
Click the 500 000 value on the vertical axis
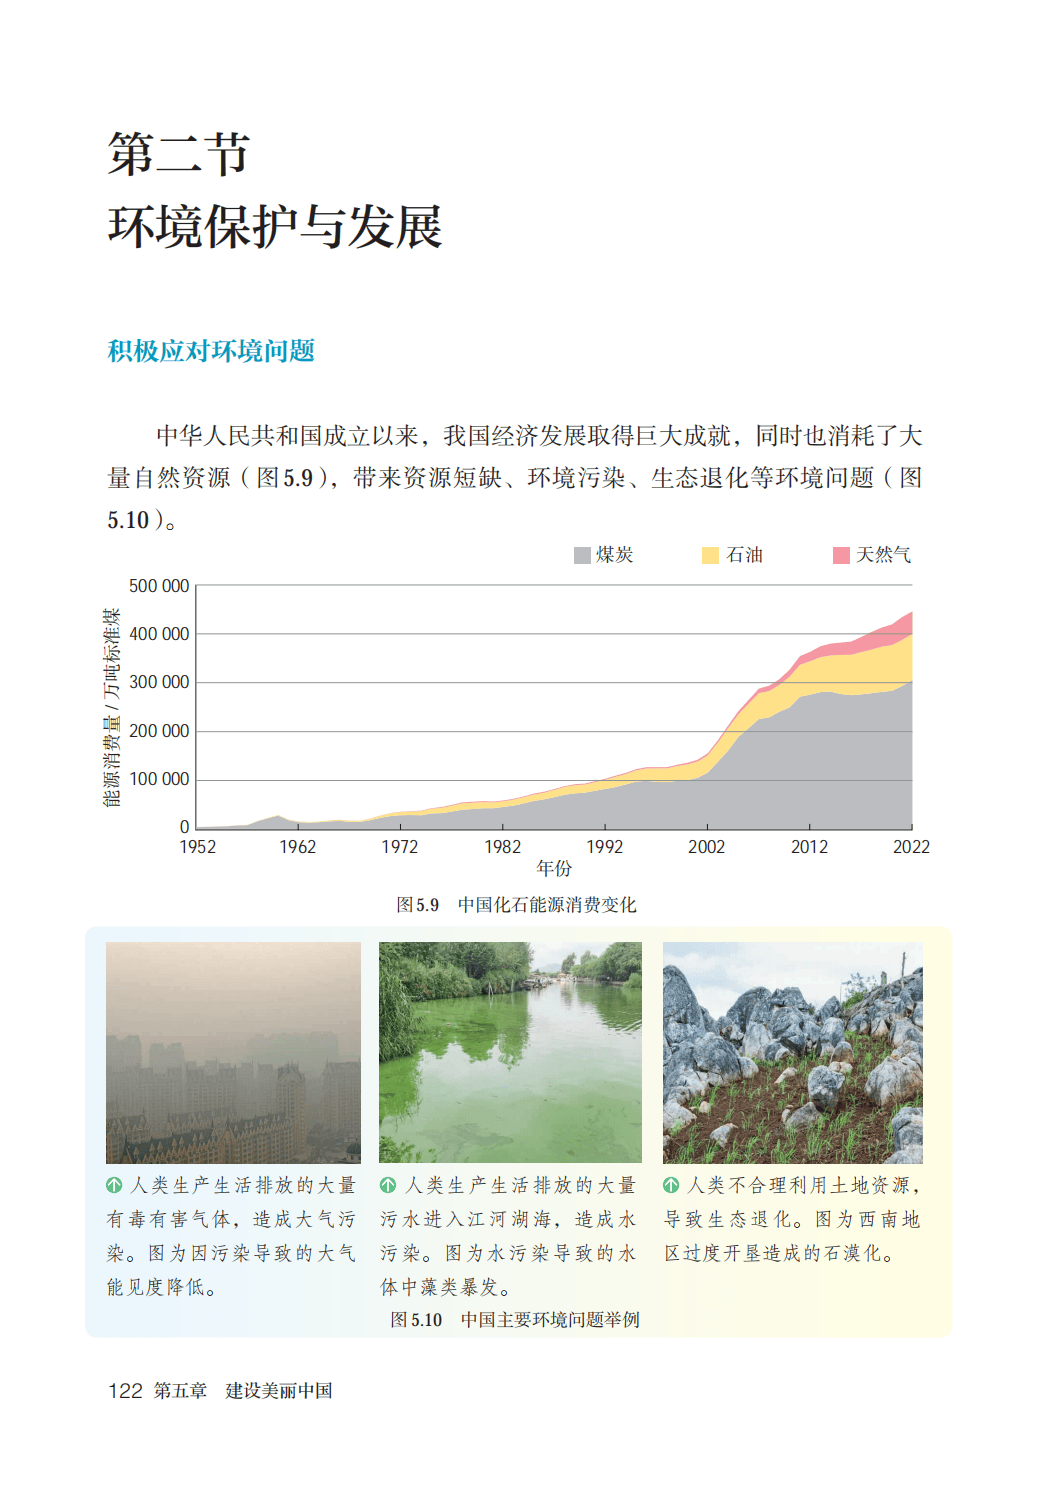(x=159, y=586)
